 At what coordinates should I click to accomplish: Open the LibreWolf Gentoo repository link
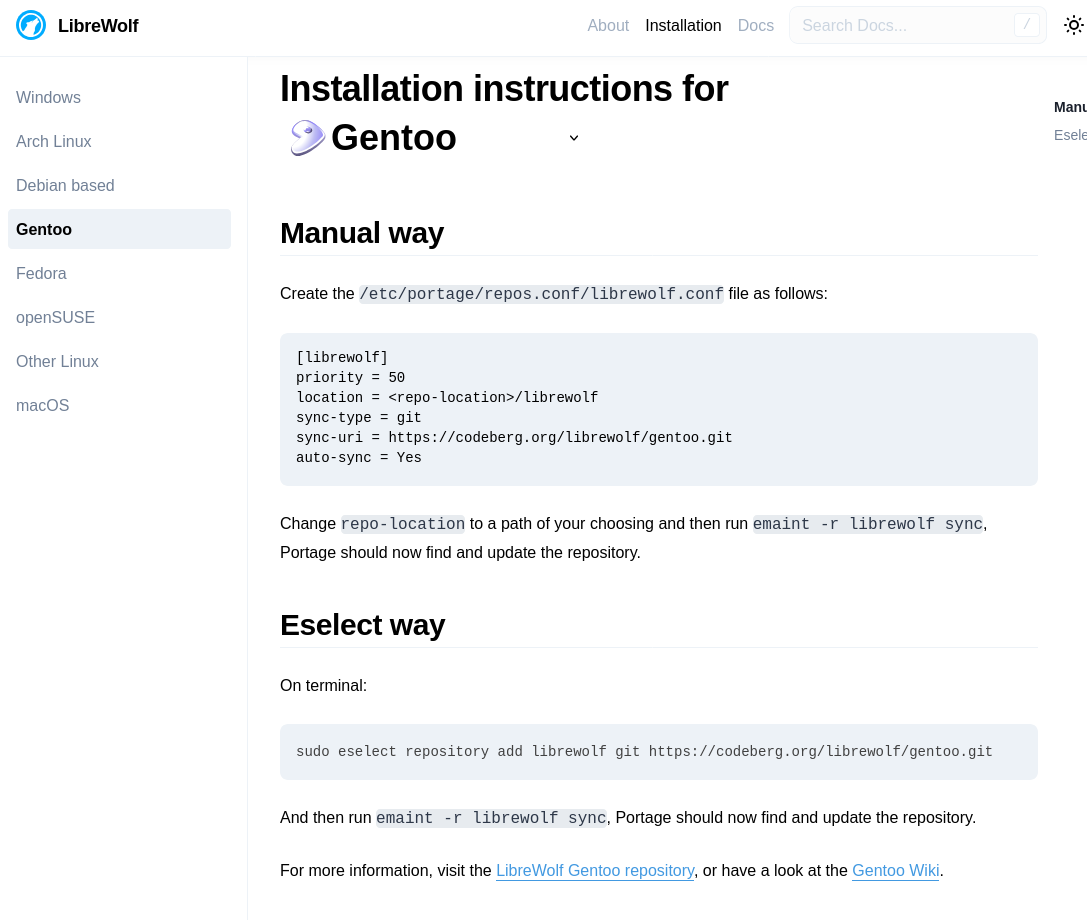pos(595,871)
